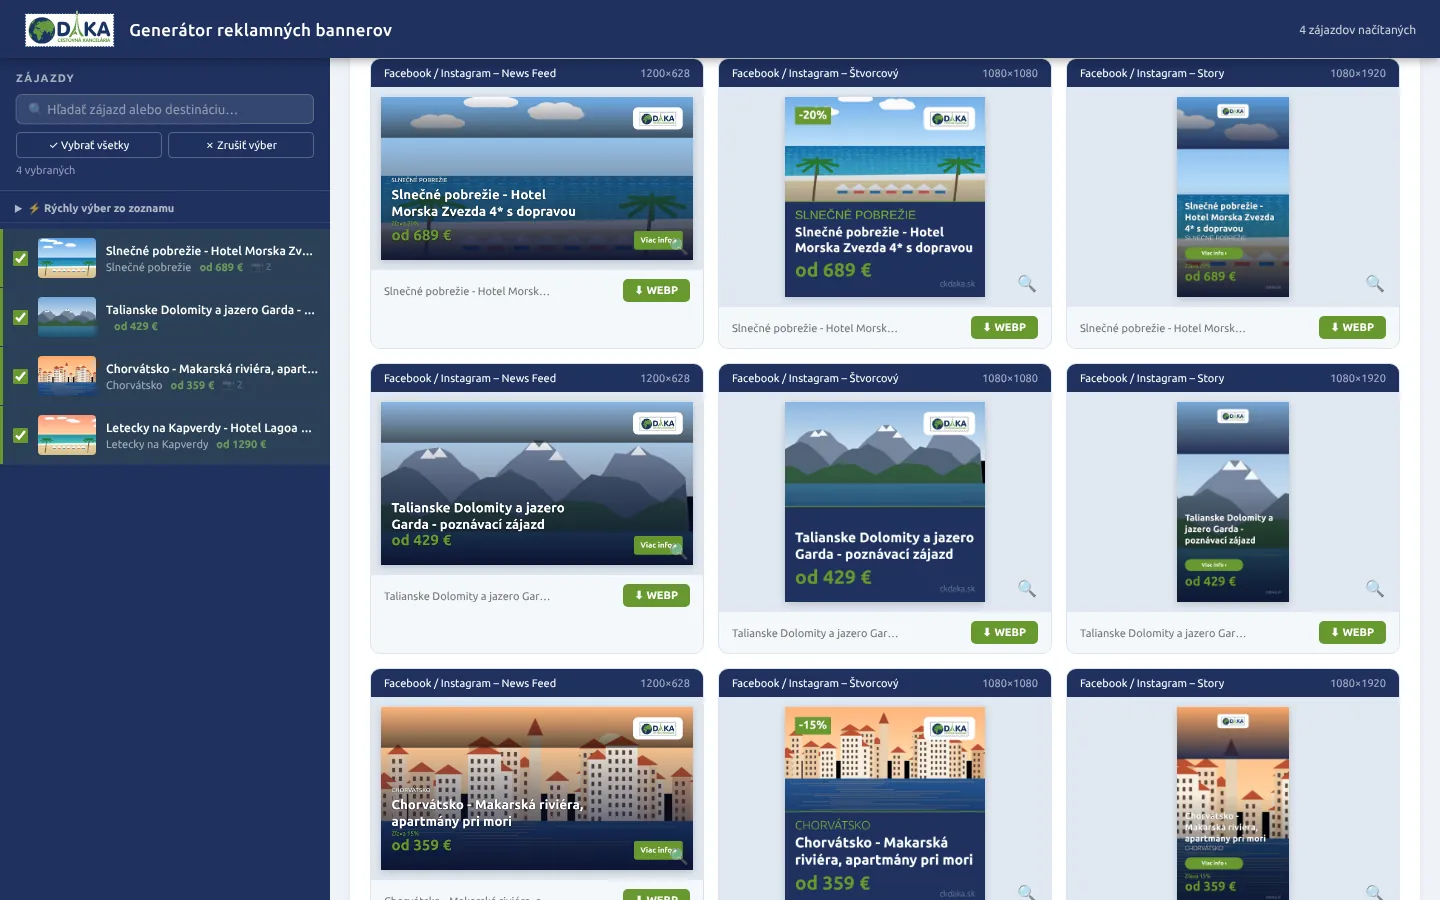The height and width of the screenshot is (900, 1440).
Task: Click the 'od 359 €' price in sidebar
Action: (192, 385)
